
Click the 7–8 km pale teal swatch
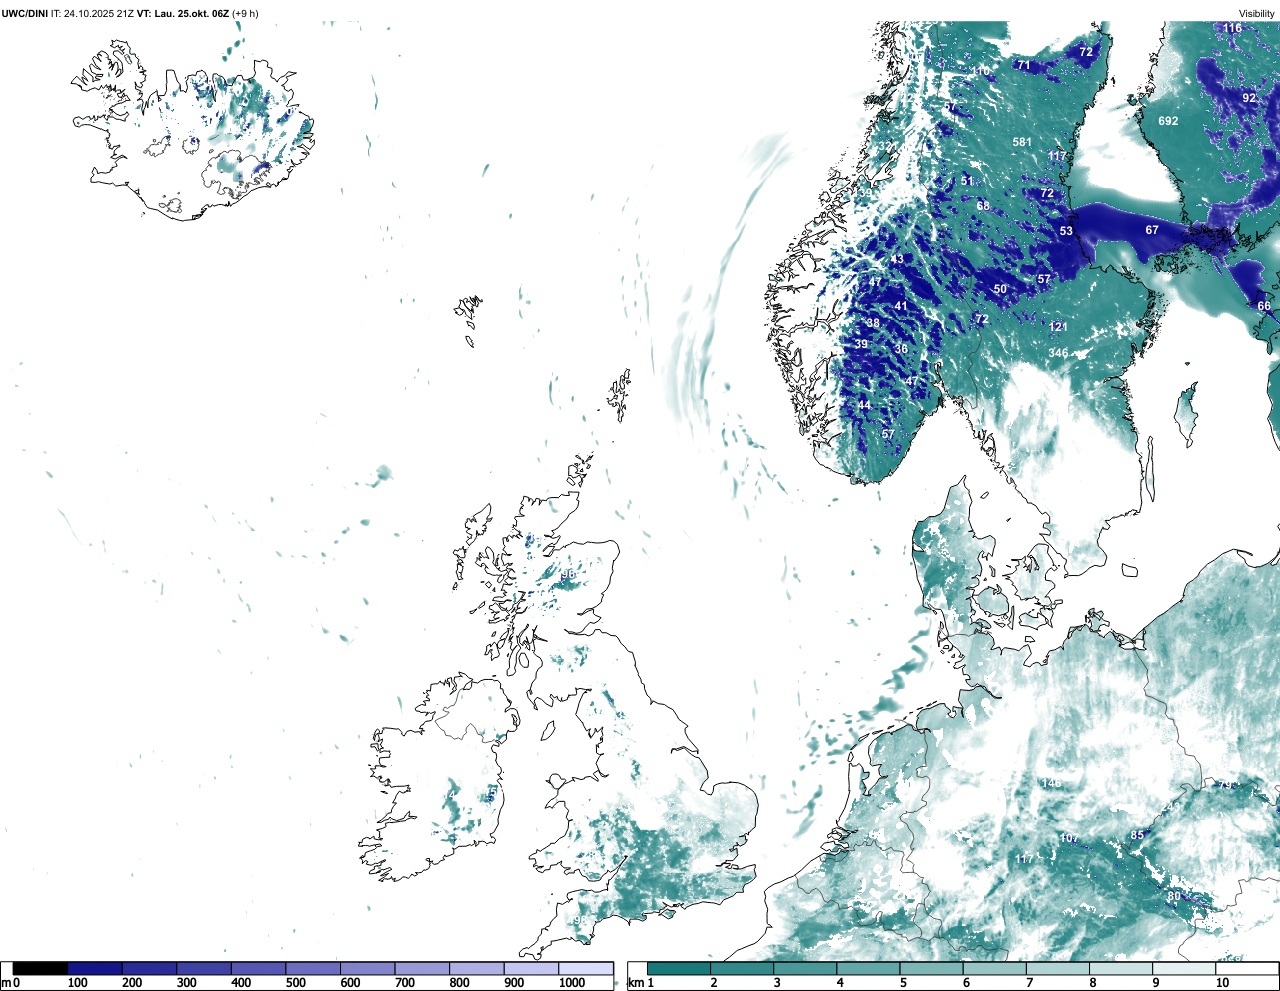coord(1058,969)
